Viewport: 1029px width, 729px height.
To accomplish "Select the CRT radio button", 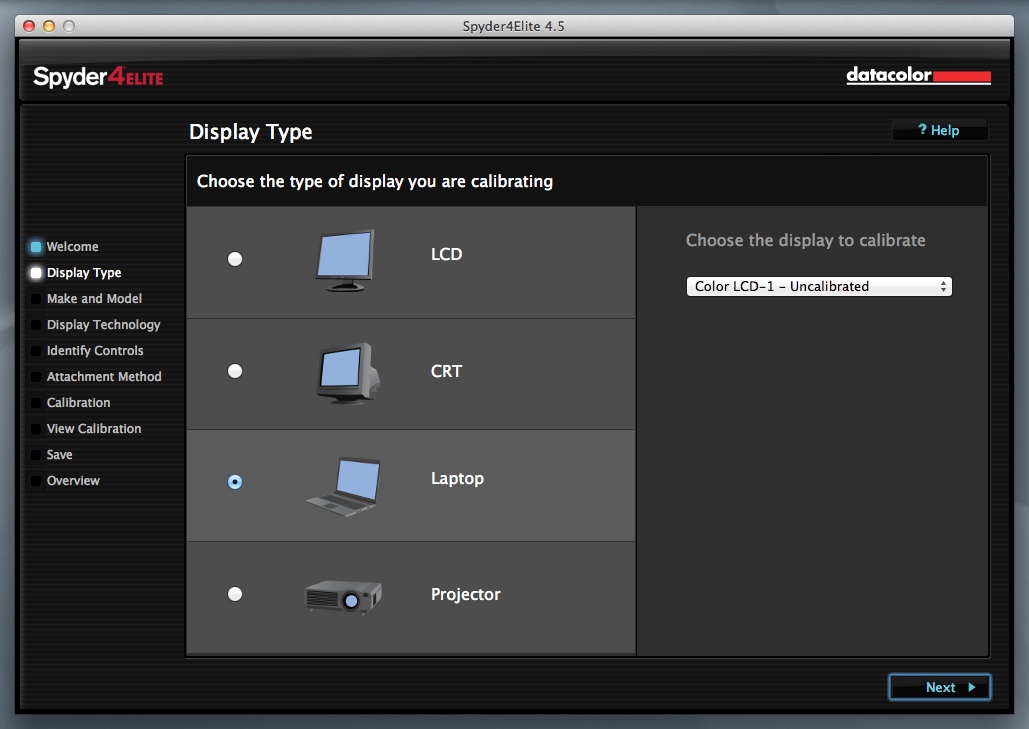I will [x=235, y=371].
